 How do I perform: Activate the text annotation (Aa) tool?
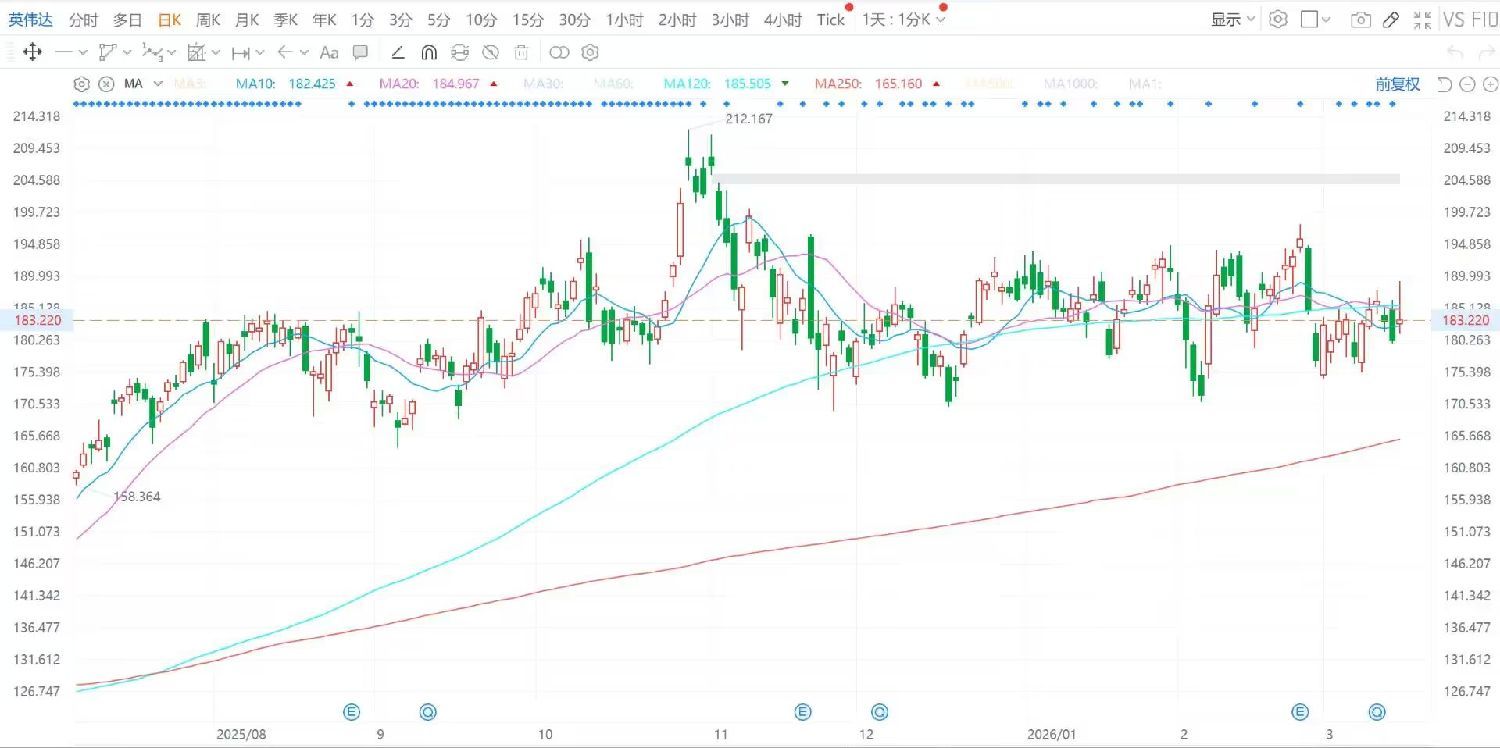(x=329, y=52)
